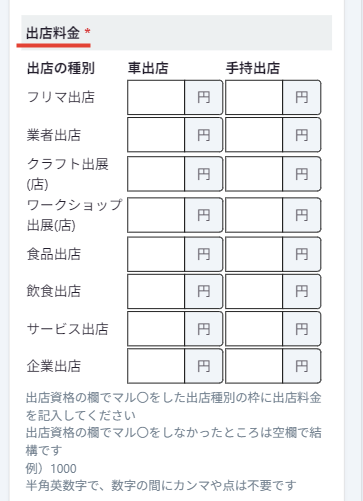Select the 企業出店 手持出店 fee input
This screenshot has width=363, height=501.
point(254,366)
